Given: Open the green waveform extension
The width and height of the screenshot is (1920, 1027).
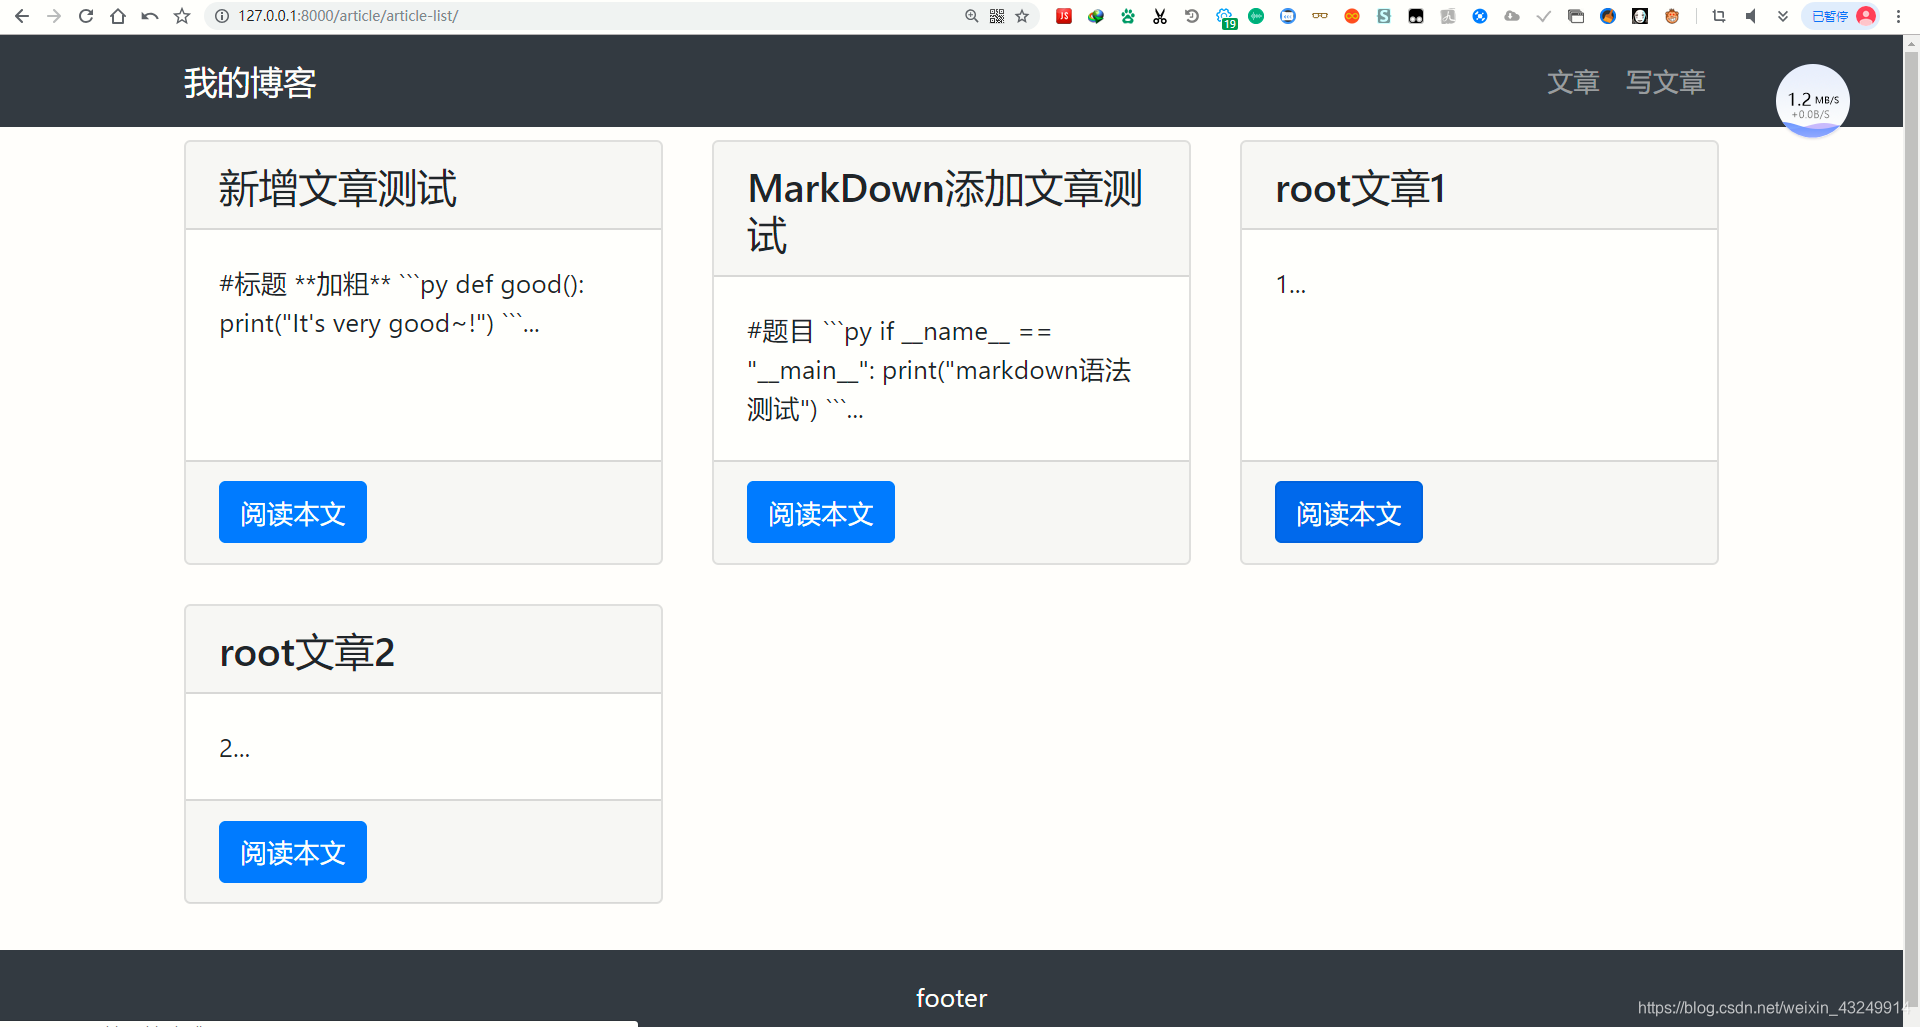Looking at the screenshot, I should point(1256,16).
